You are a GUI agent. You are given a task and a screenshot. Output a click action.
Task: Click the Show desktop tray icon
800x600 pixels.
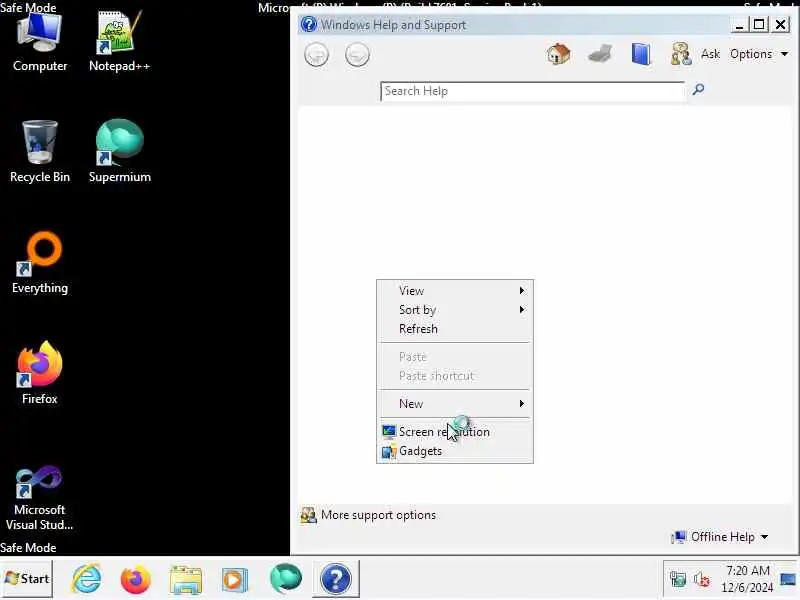click(788, 579)
